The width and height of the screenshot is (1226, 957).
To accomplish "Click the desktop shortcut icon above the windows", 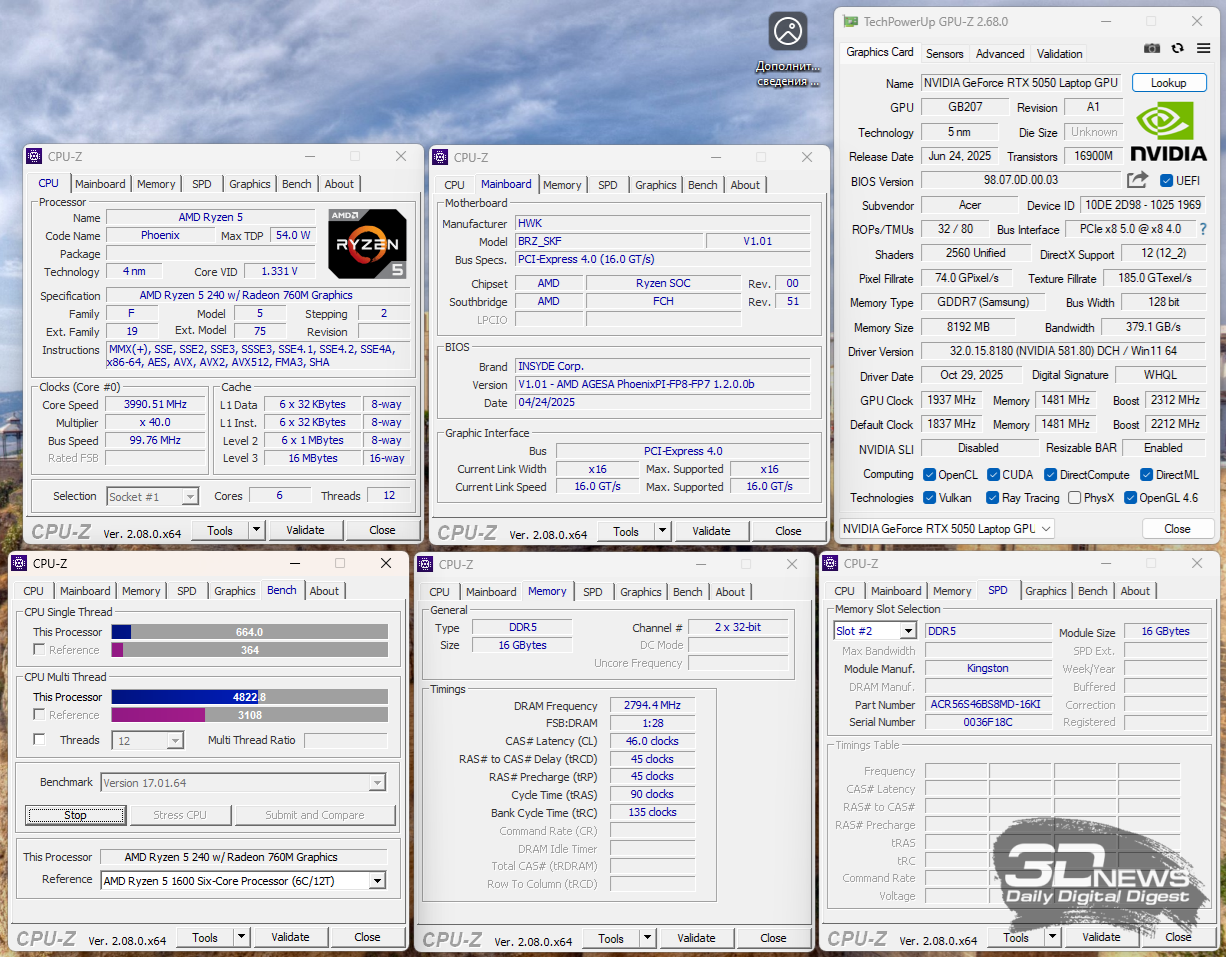I will coord(788,31).
